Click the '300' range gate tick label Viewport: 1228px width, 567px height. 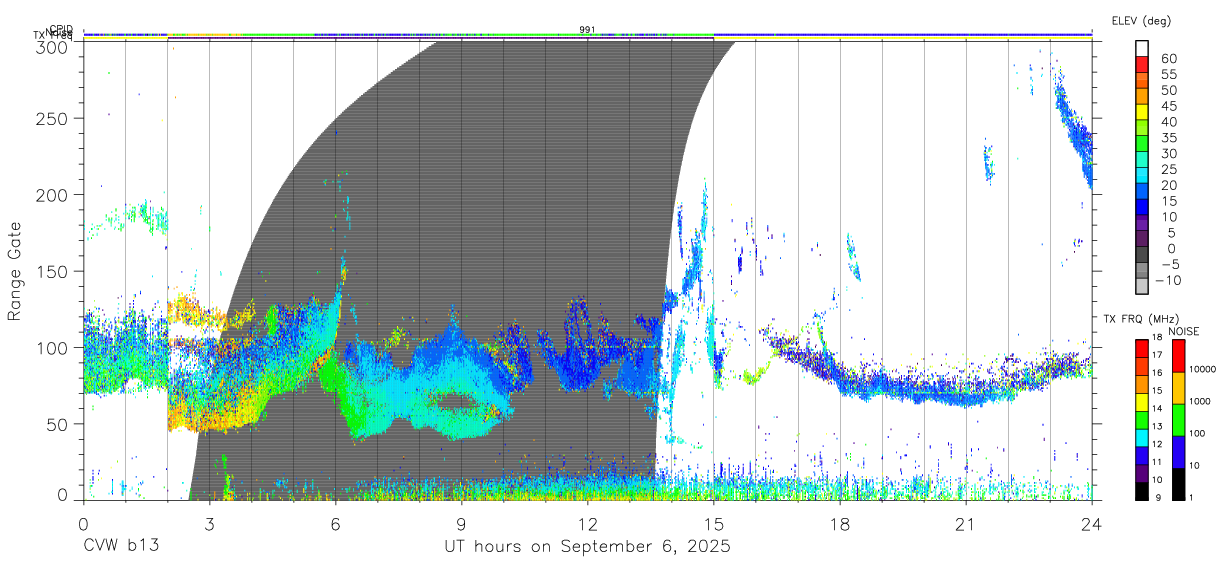pos(54,47)
